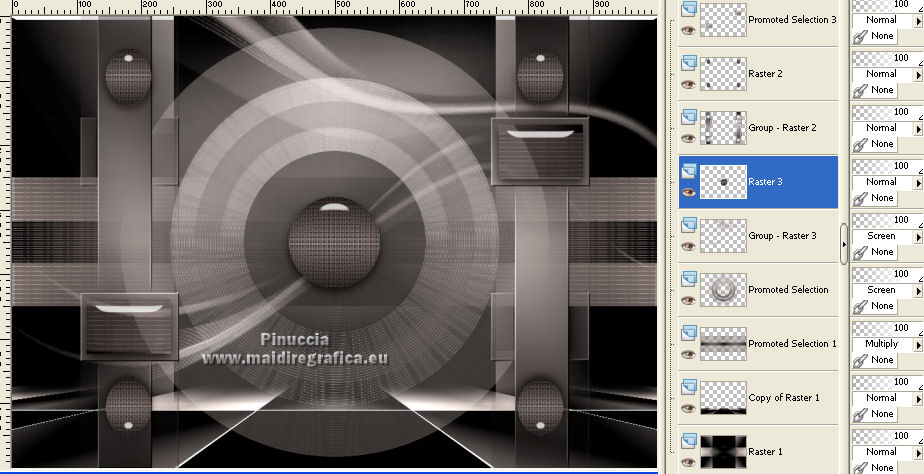Viewport: 924px width, 474px height.
Task: Hide the Promoted Selection 1 layer
Action: tap(688, 355)
